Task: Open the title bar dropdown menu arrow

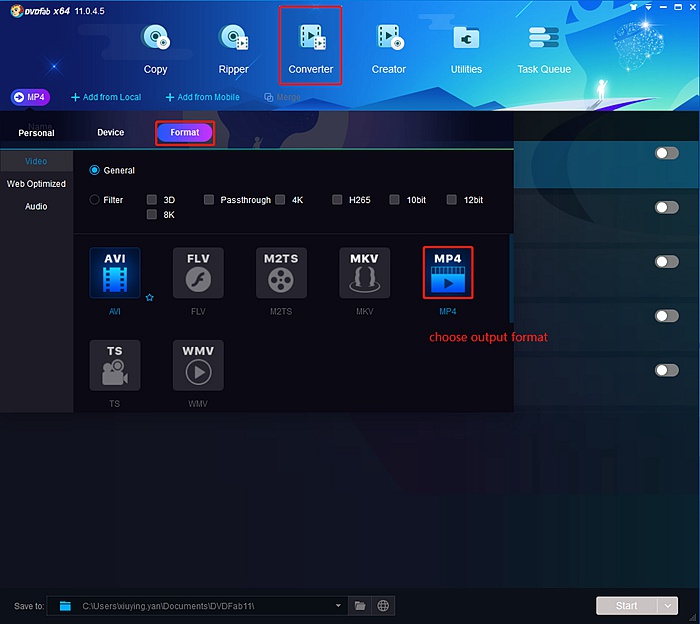Action: 648,7
